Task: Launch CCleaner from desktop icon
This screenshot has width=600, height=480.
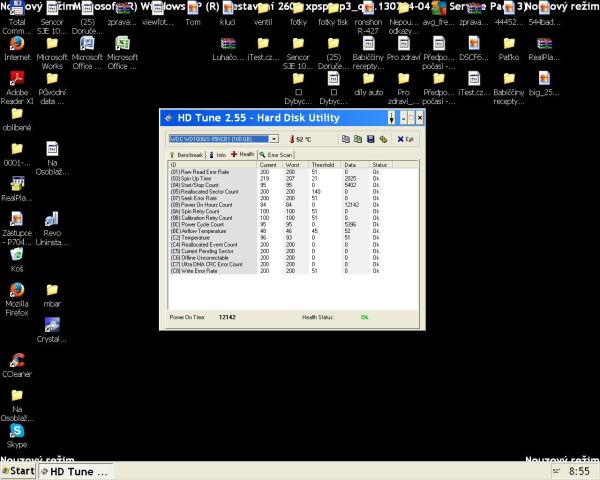Action: (17, 366)
